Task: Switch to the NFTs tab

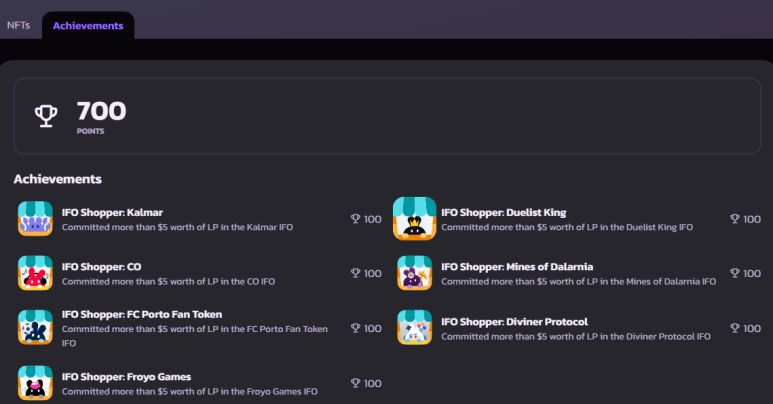Action: pyautogui.click(x=20, y=25)
